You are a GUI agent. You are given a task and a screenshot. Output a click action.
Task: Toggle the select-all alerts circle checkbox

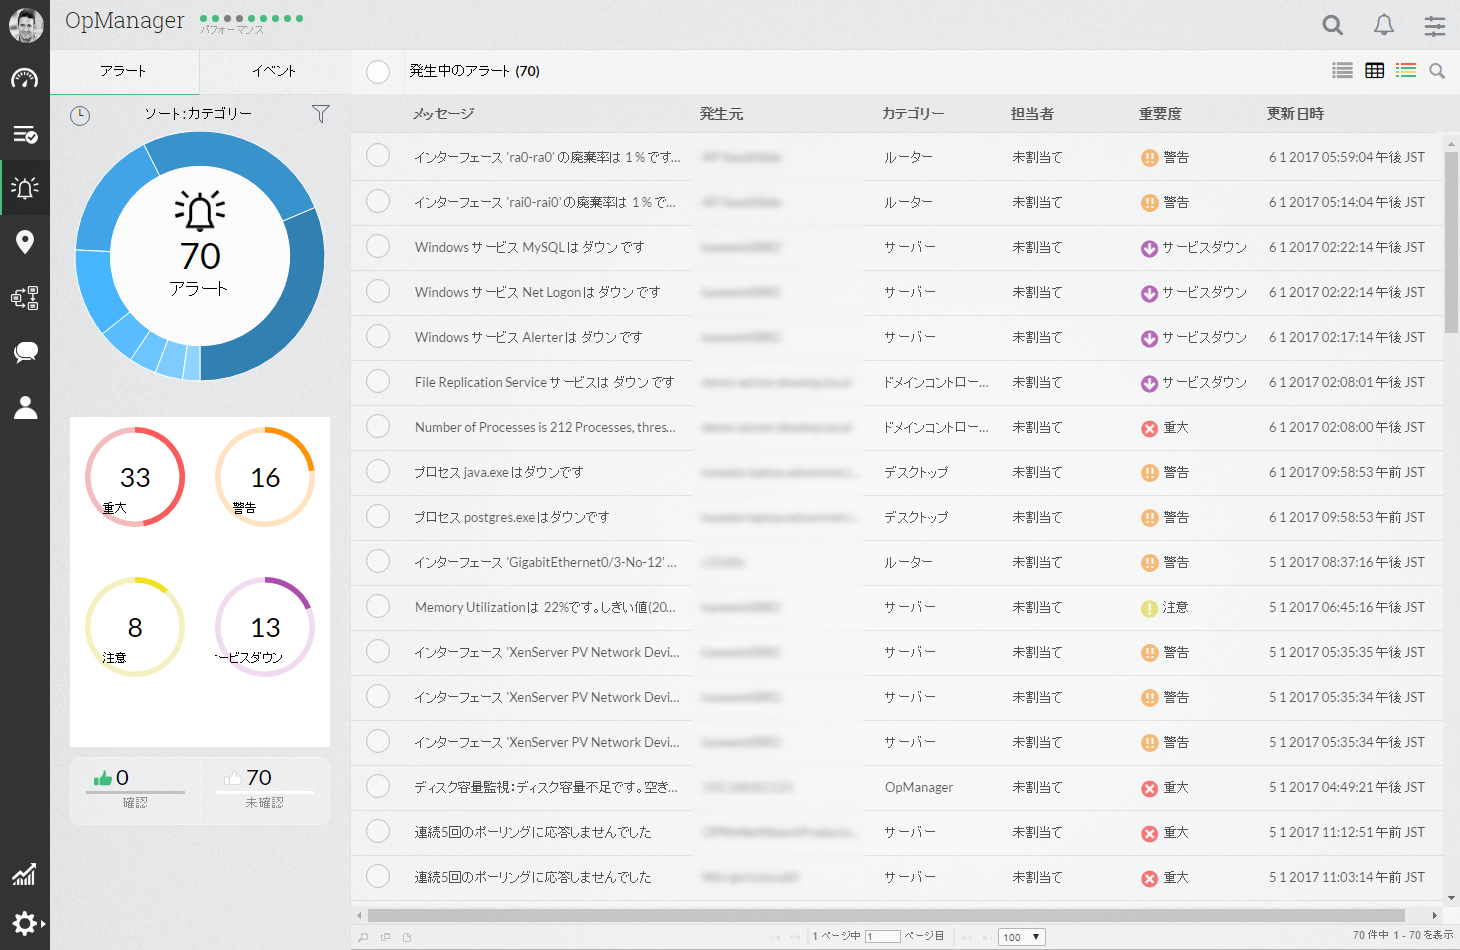378,72
